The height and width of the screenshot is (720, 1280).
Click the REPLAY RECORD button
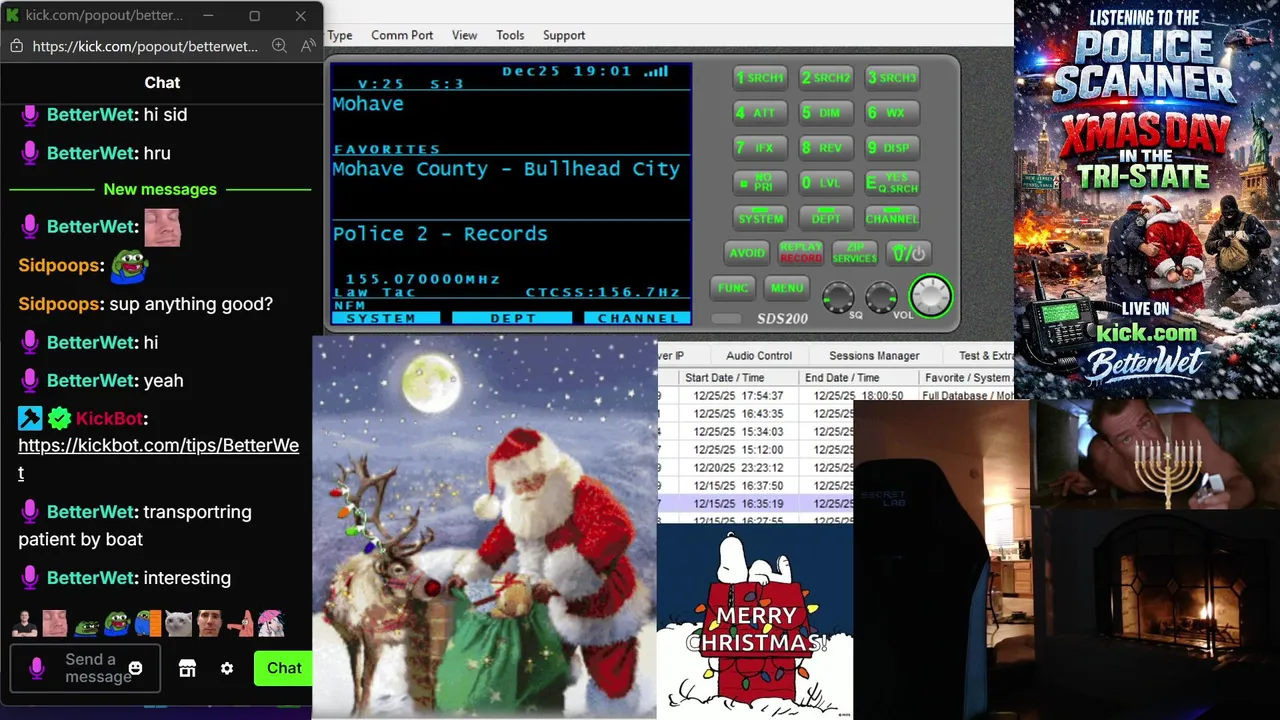click(x=801, y=253)
